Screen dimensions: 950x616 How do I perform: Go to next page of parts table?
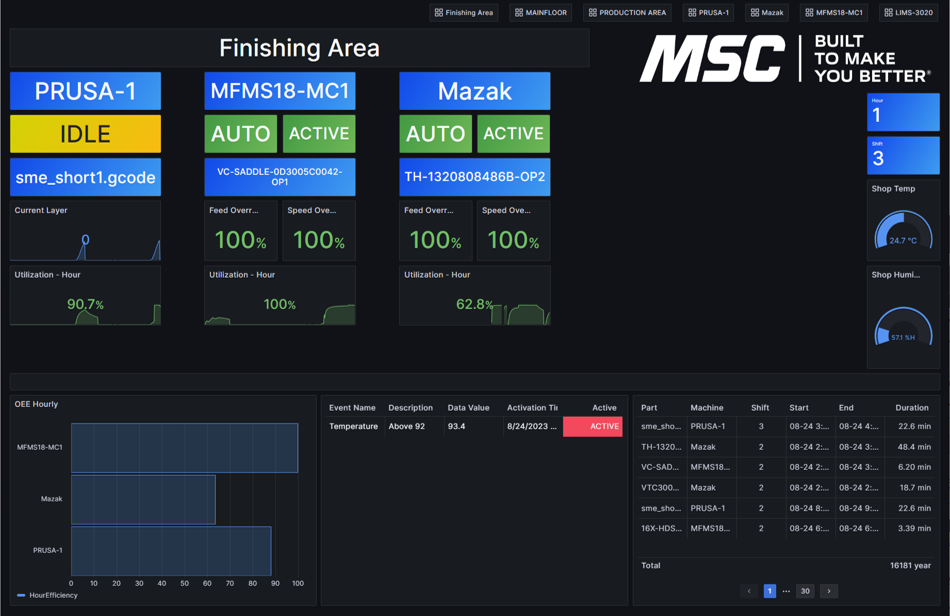pyautogui.click(x=829, y=591)
